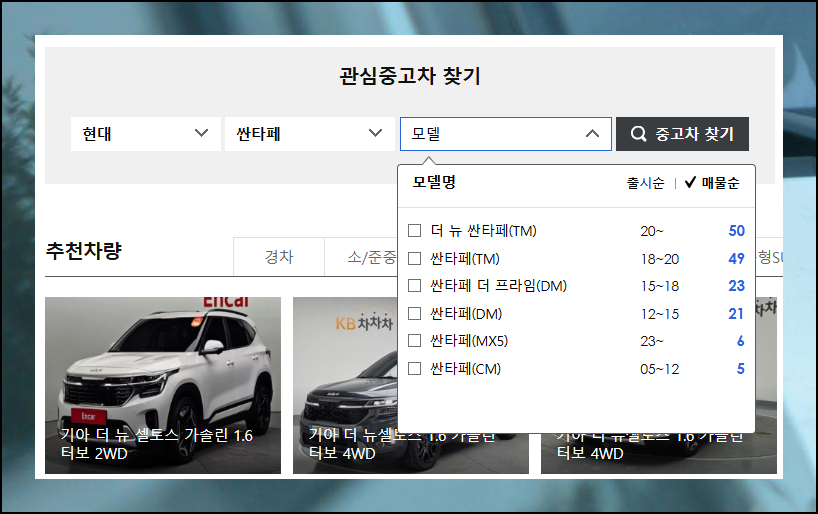The image size is (818, 514).
Task: Select the 경차 tab
Action: [x=279, y=257]
